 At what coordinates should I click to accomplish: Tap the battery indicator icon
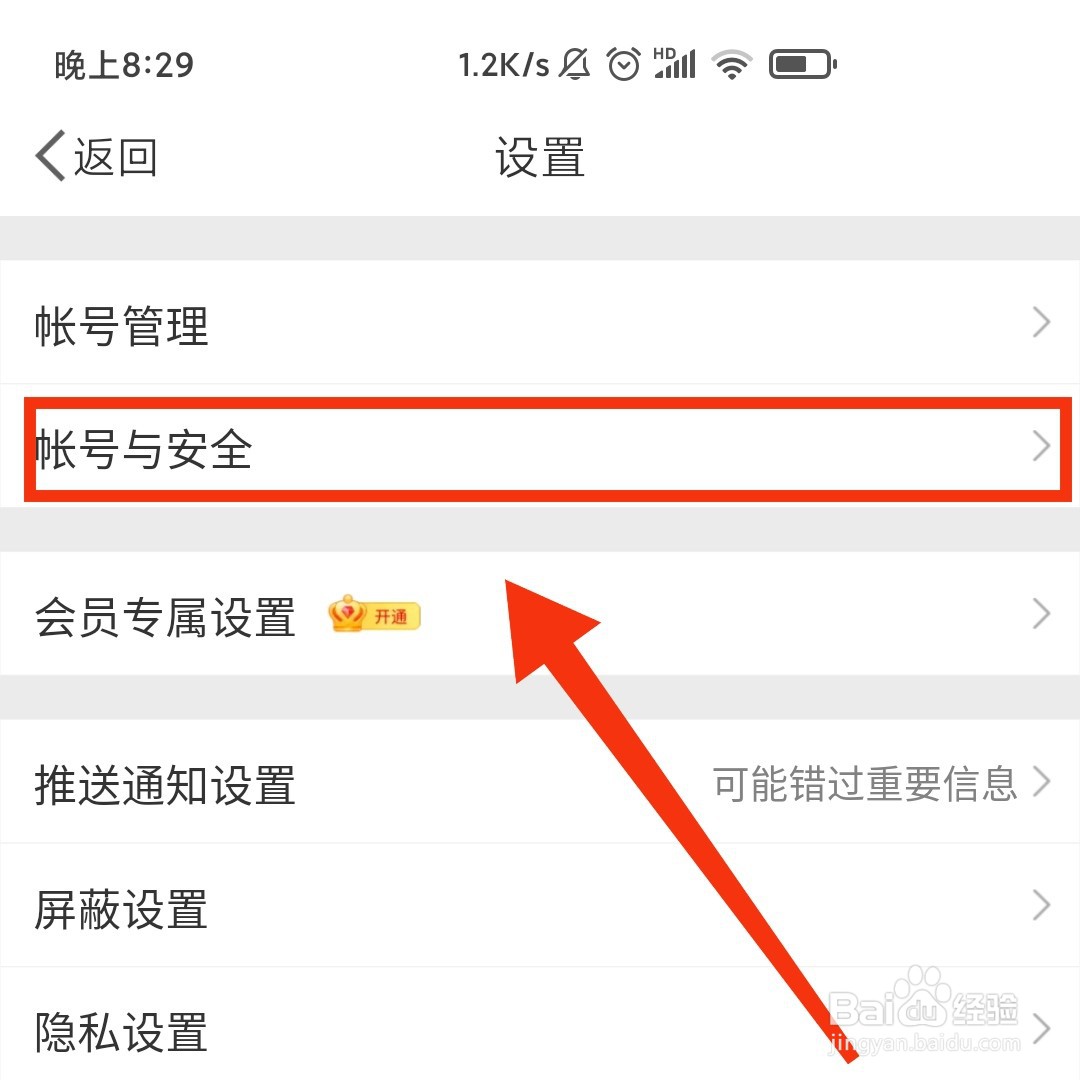coord(802,65)
